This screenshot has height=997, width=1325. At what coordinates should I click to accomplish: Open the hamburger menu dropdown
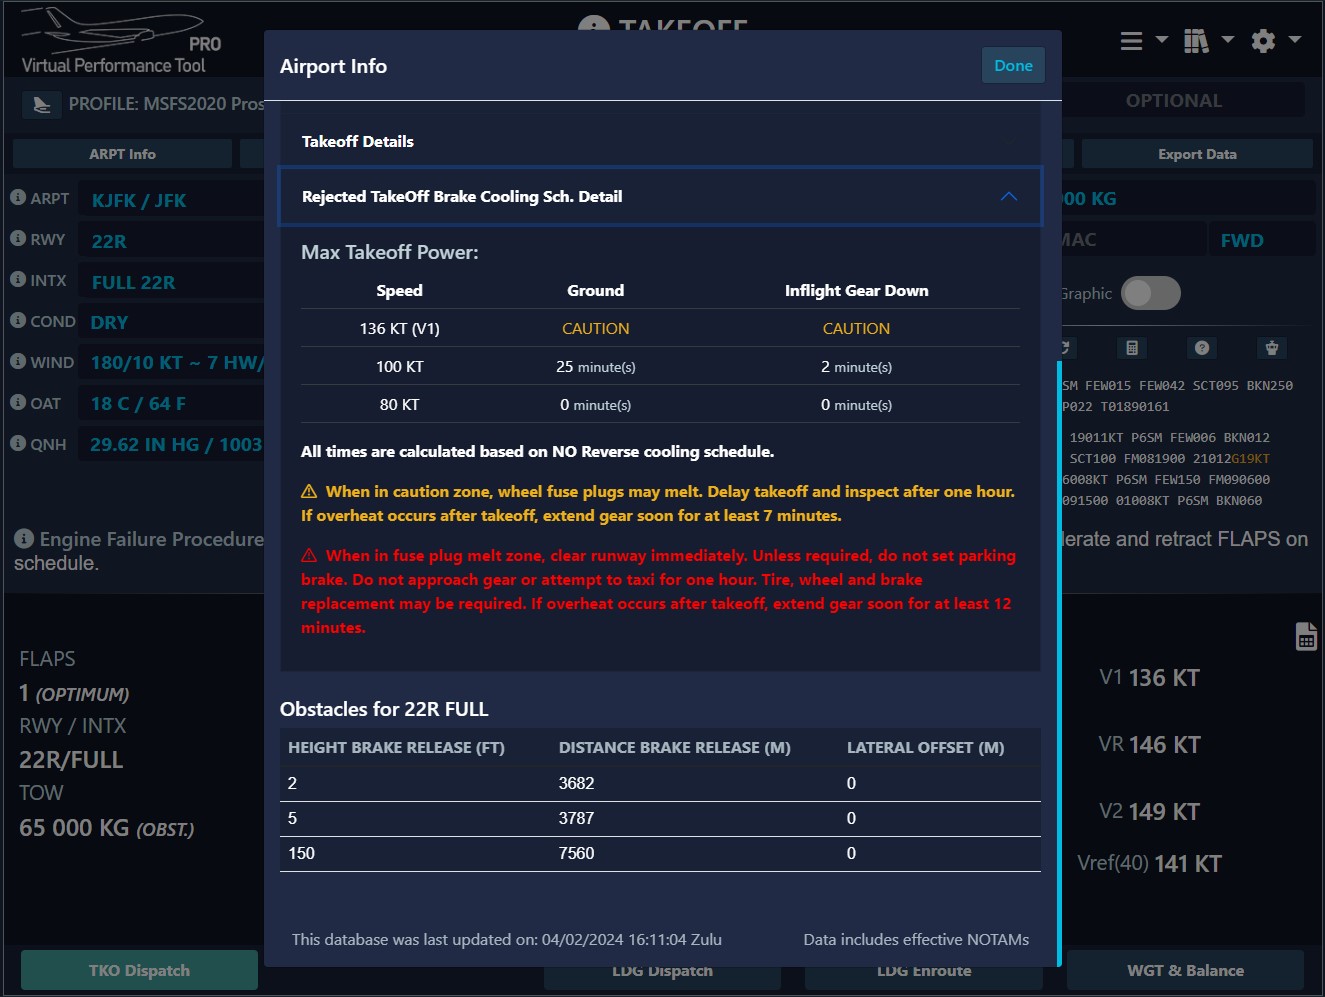point(1143,41)
